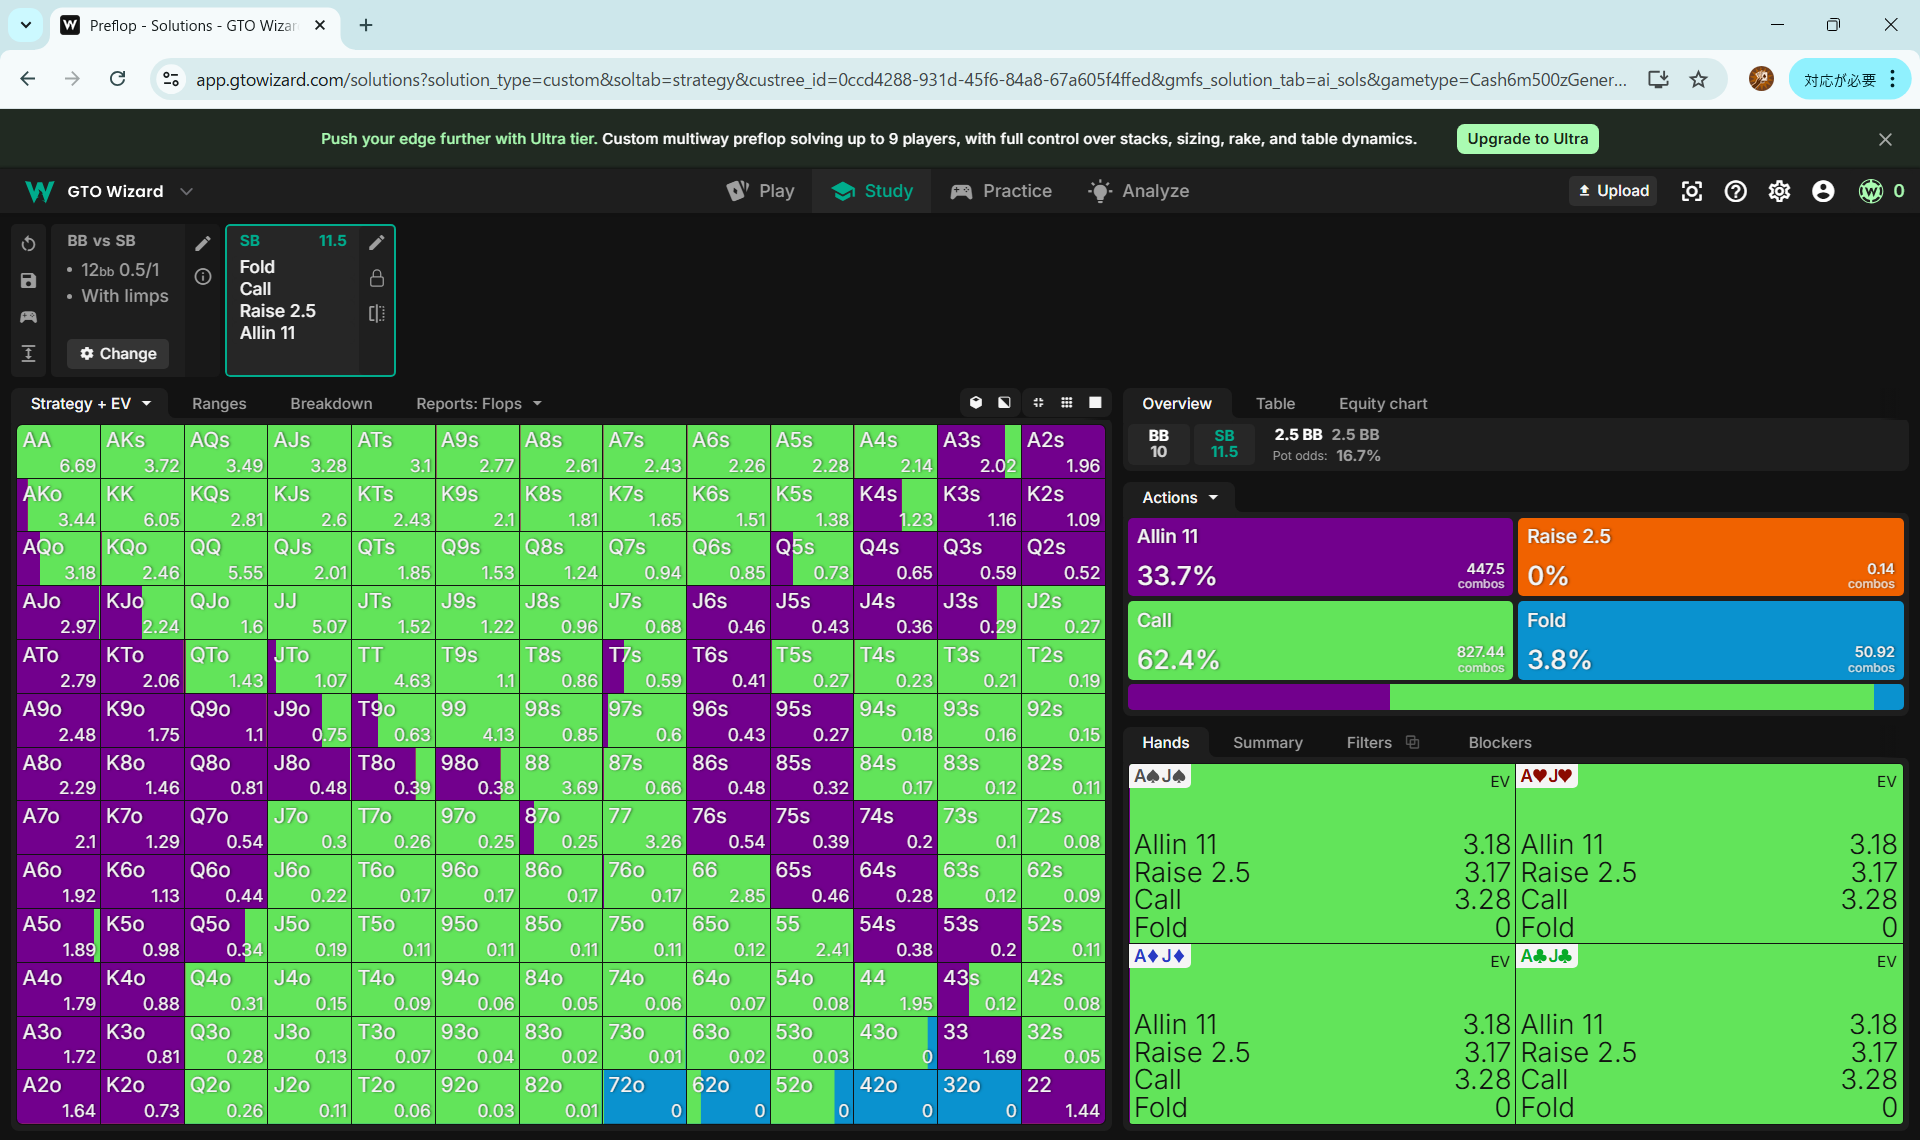Switch to full-square grid cell view
The height and width of the screenshot is (1140, 1920).
[1095, 403]
